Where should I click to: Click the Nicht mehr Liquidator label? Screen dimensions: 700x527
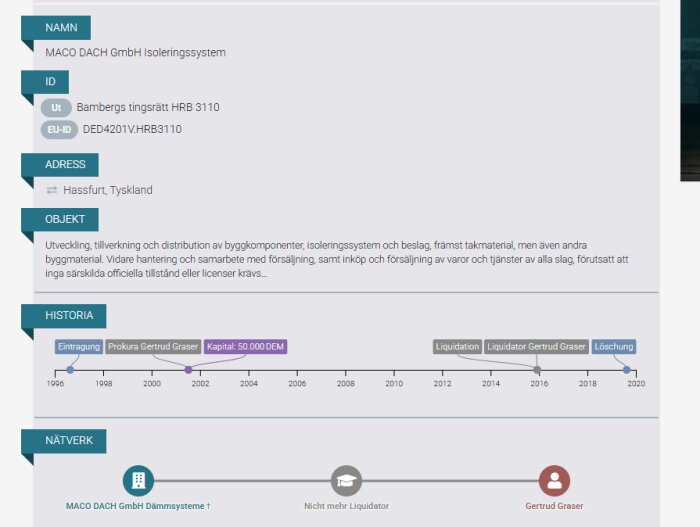tap(346, 506)
